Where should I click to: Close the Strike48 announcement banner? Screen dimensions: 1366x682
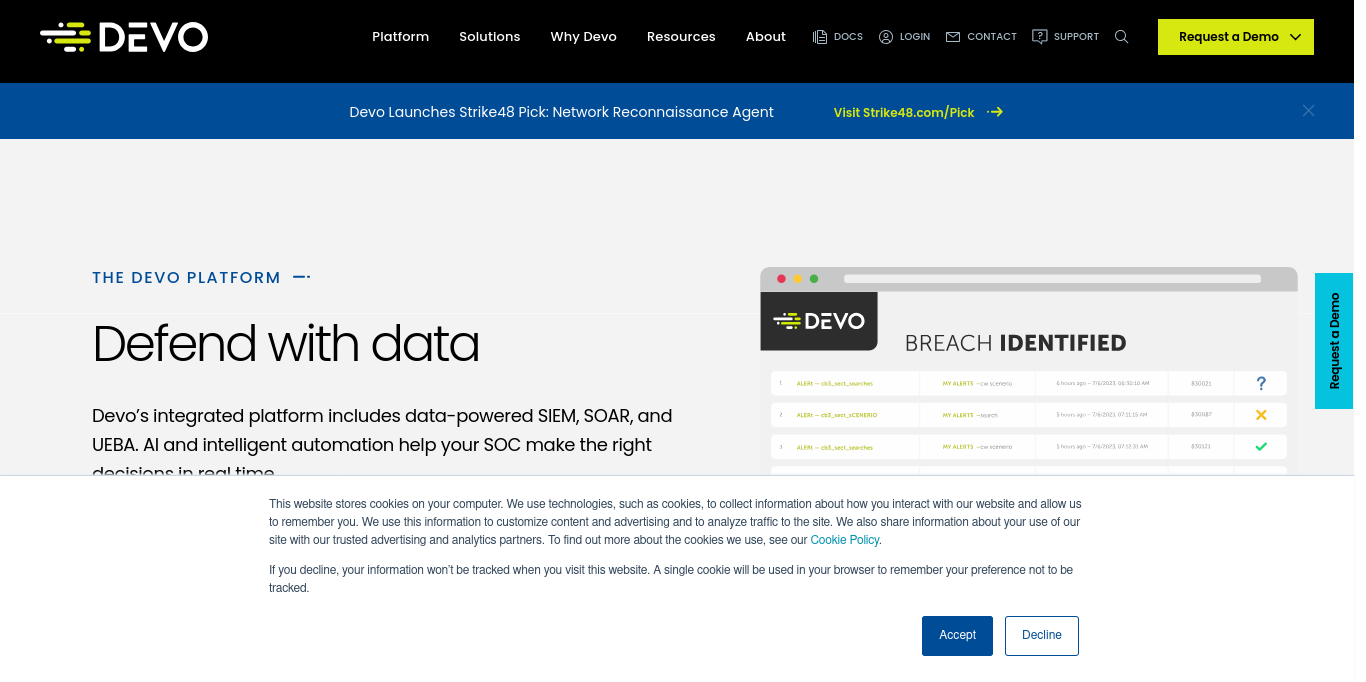pyautogui.click(x=1308, y=111)
